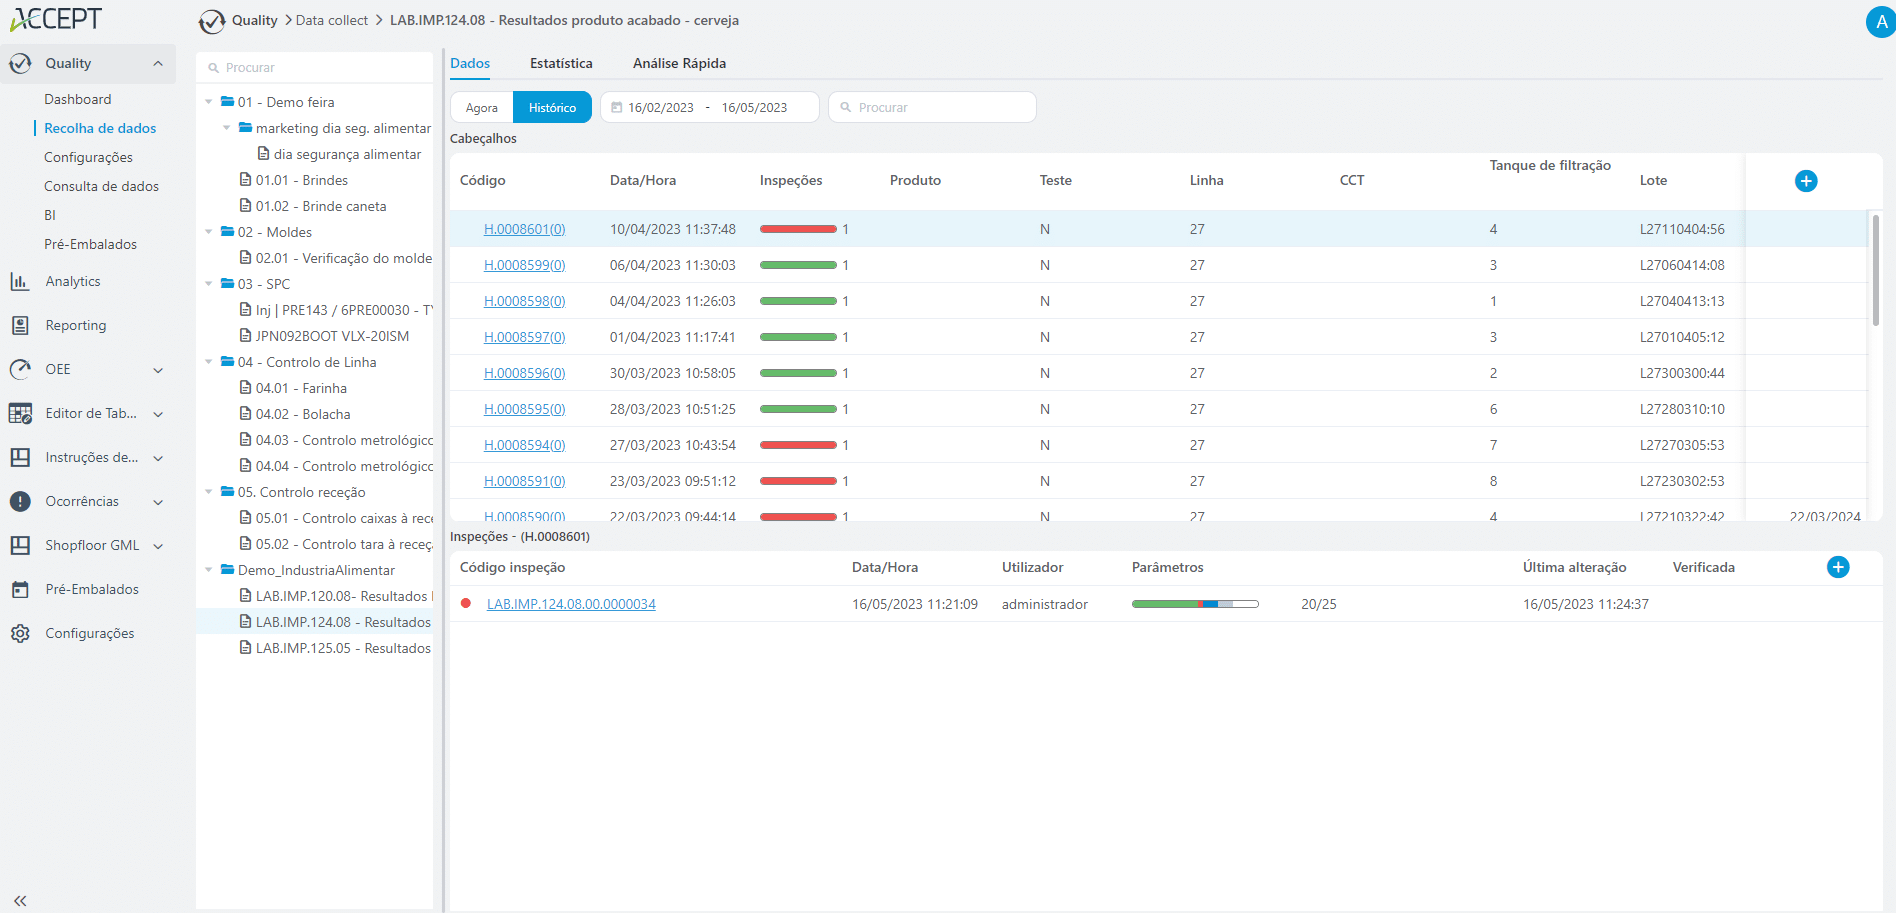The width and height of the screenshot is (1896, 913).
Task: Click the inspection parameters progress bar
Action: coord(1194,605)
